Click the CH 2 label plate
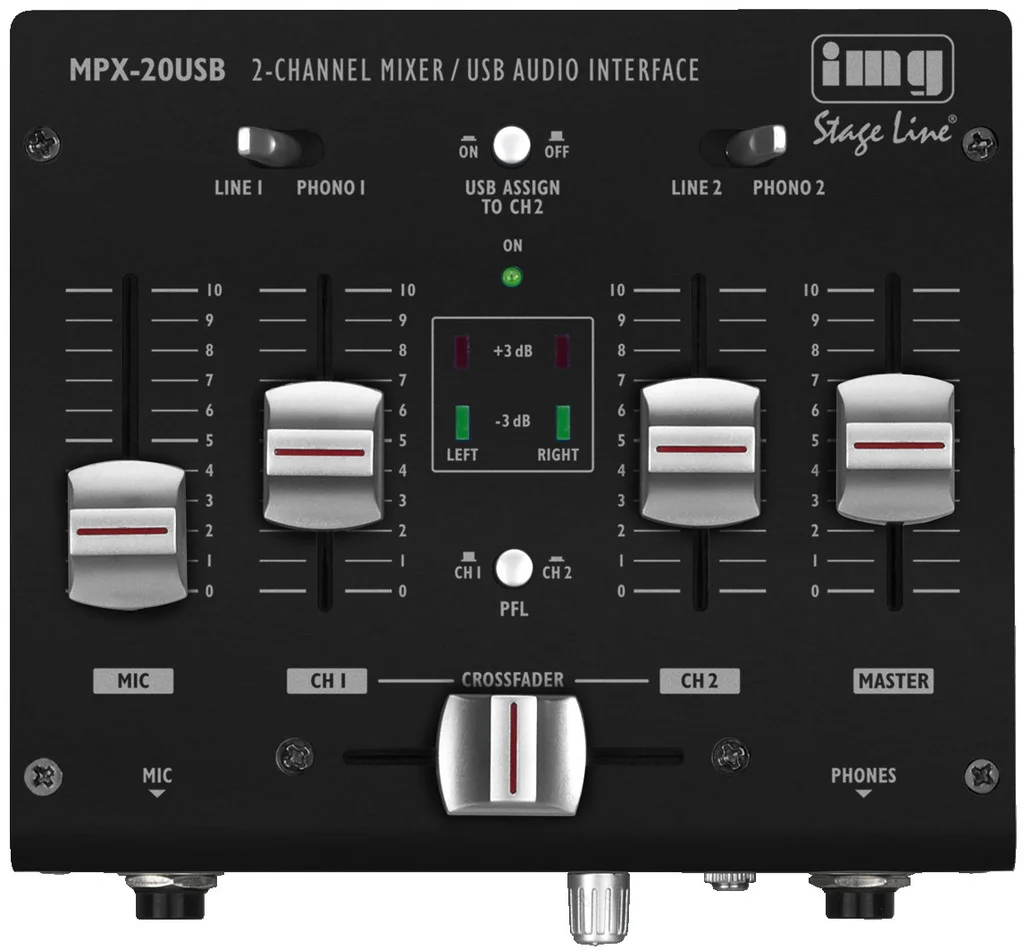 [x=701, y=681]
